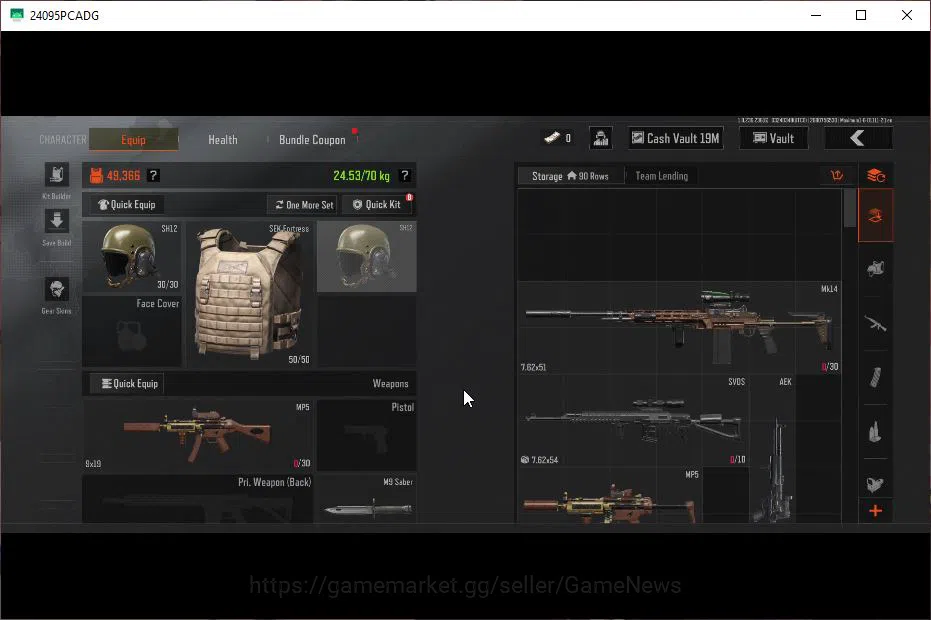Screen dimensions: 931x620
Task: Select the AEK rifle in storage
Action: [772, 449]
